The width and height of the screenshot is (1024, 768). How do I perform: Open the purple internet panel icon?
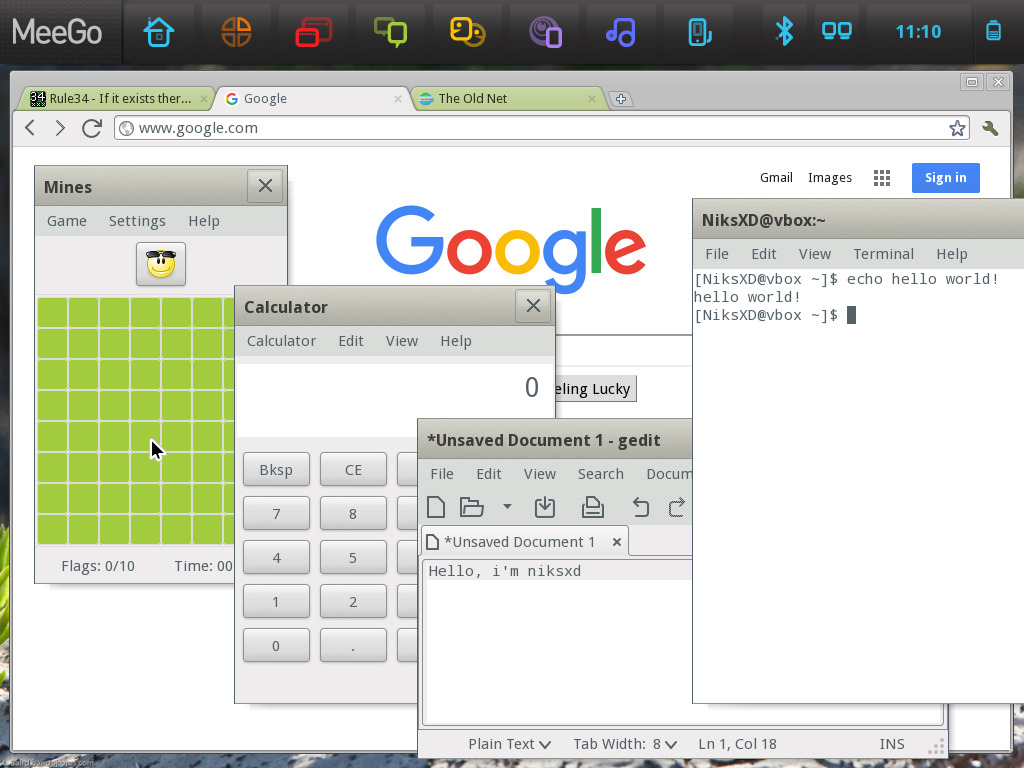[545, 32]
